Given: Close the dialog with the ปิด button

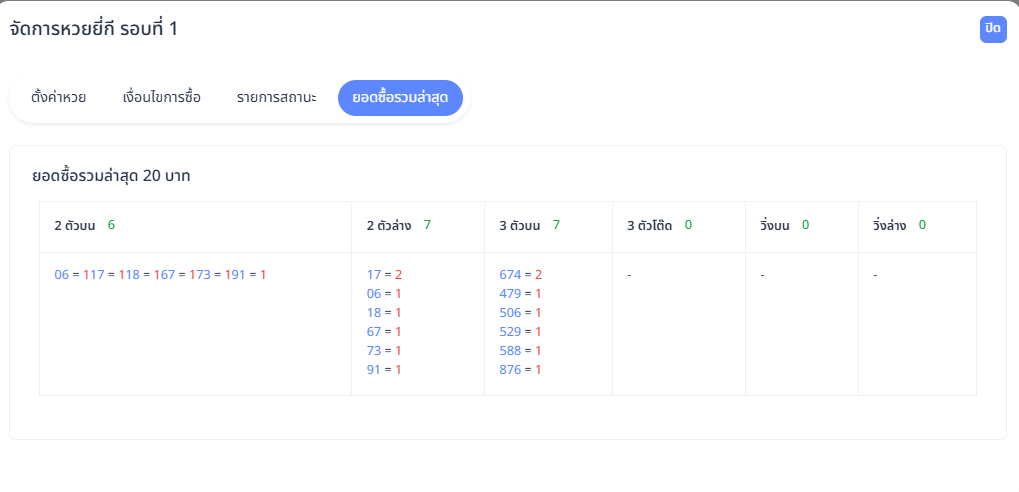Looking at the screenshot, I should [x=992, y=29].
